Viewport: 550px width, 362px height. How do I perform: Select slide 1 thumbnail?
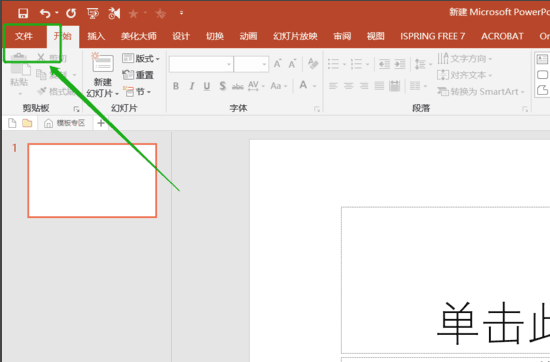92,180
